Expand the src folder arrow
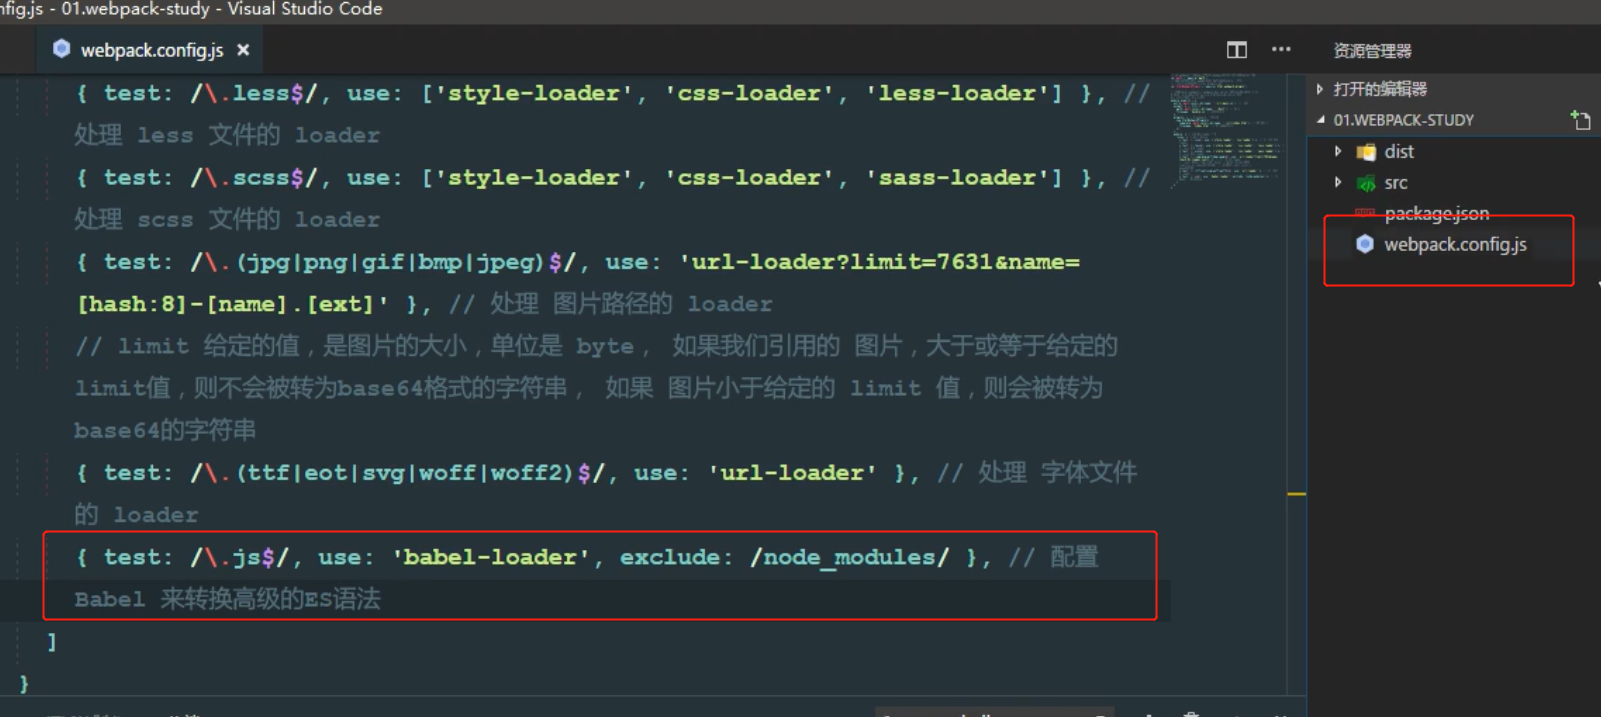 [1338, 182]
